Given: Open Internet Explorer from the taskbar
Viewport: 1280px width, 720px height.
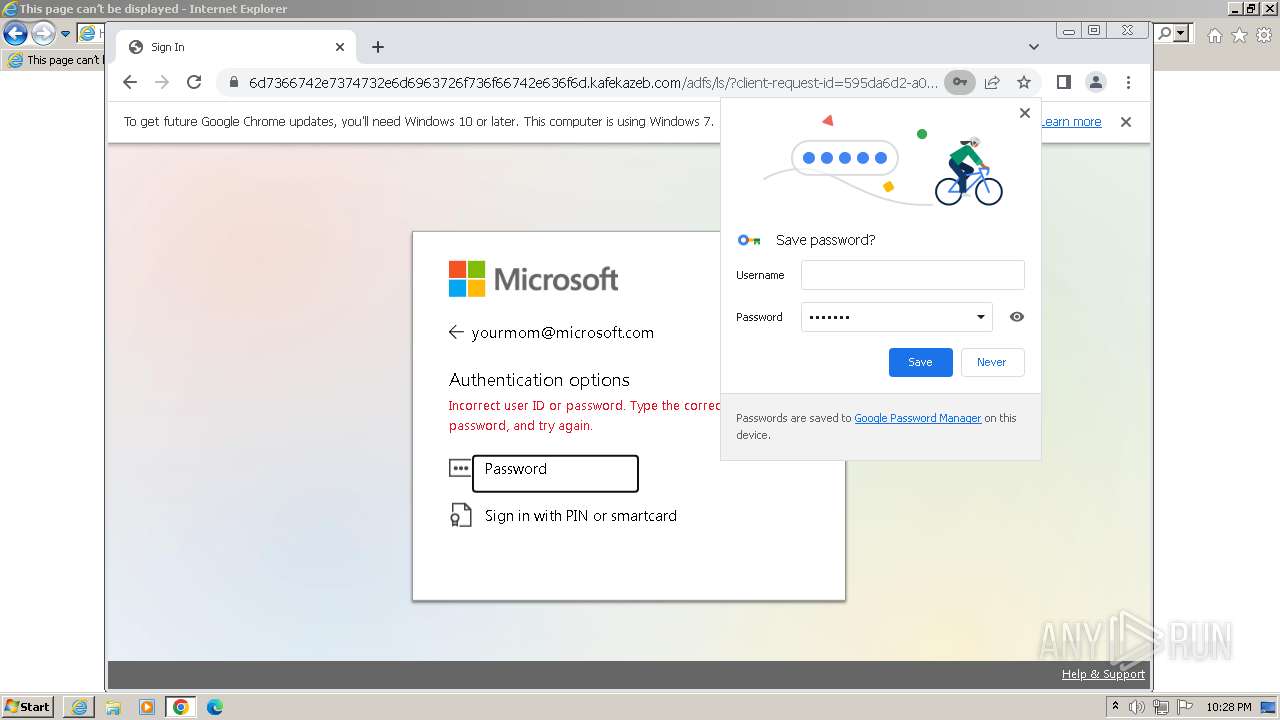Looking at the screenshot, I should point(79,707).
